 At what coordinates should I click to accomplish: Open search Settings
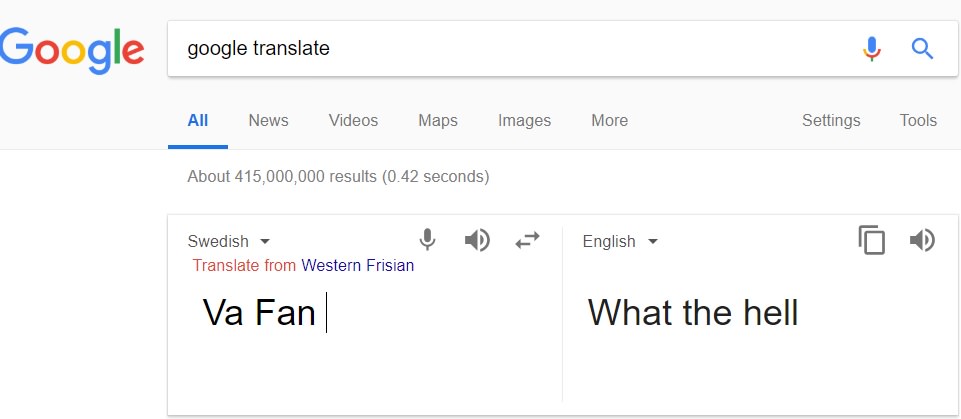831,120
